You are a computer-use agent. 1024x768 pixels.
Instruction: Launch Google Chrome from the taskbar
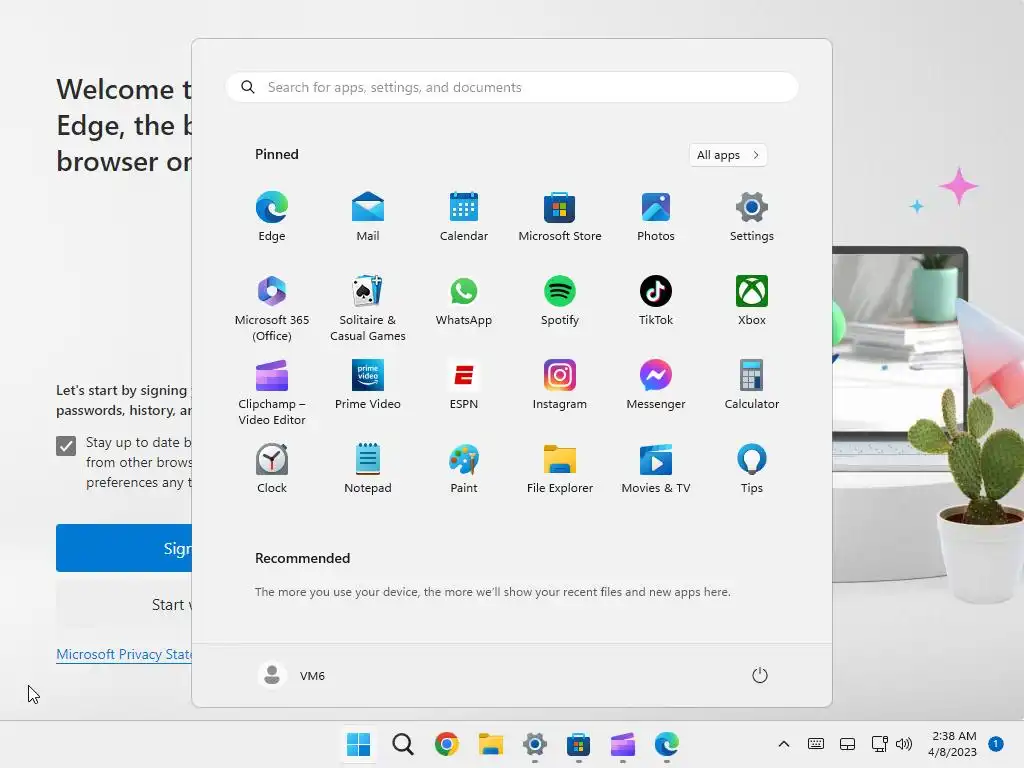click(x=447, y=744)
